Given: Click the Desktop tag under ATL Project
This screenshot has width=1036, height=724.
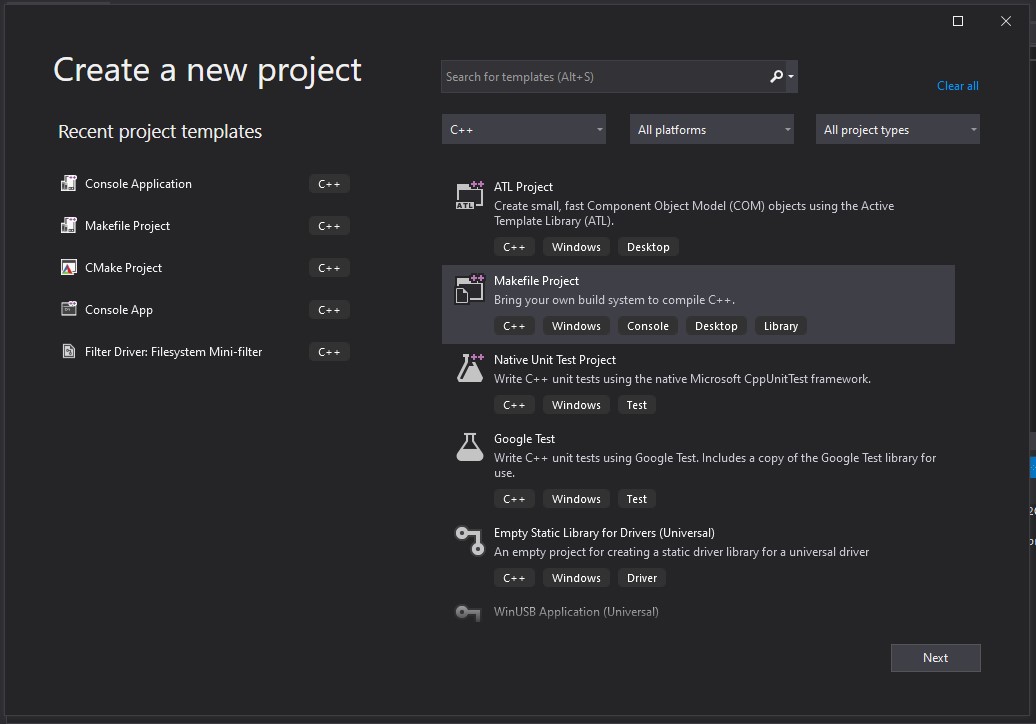Looking at the screenshot, I should pyautogui.click(x=648, y=247).
